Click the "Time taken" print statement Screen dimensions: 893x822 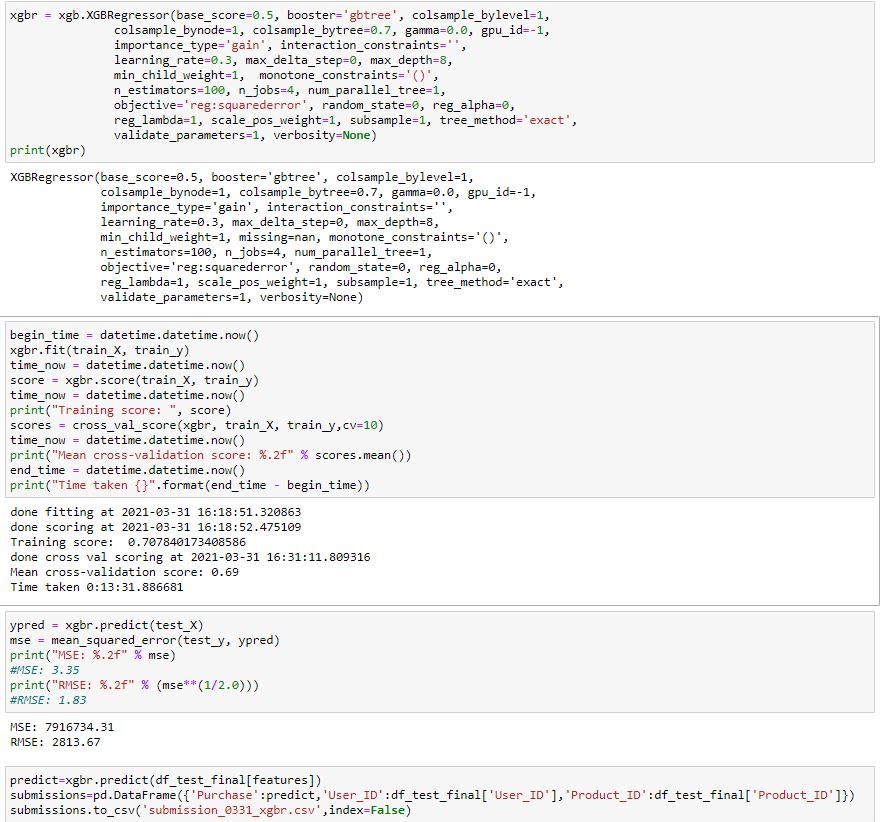click(x=189, y=485)
